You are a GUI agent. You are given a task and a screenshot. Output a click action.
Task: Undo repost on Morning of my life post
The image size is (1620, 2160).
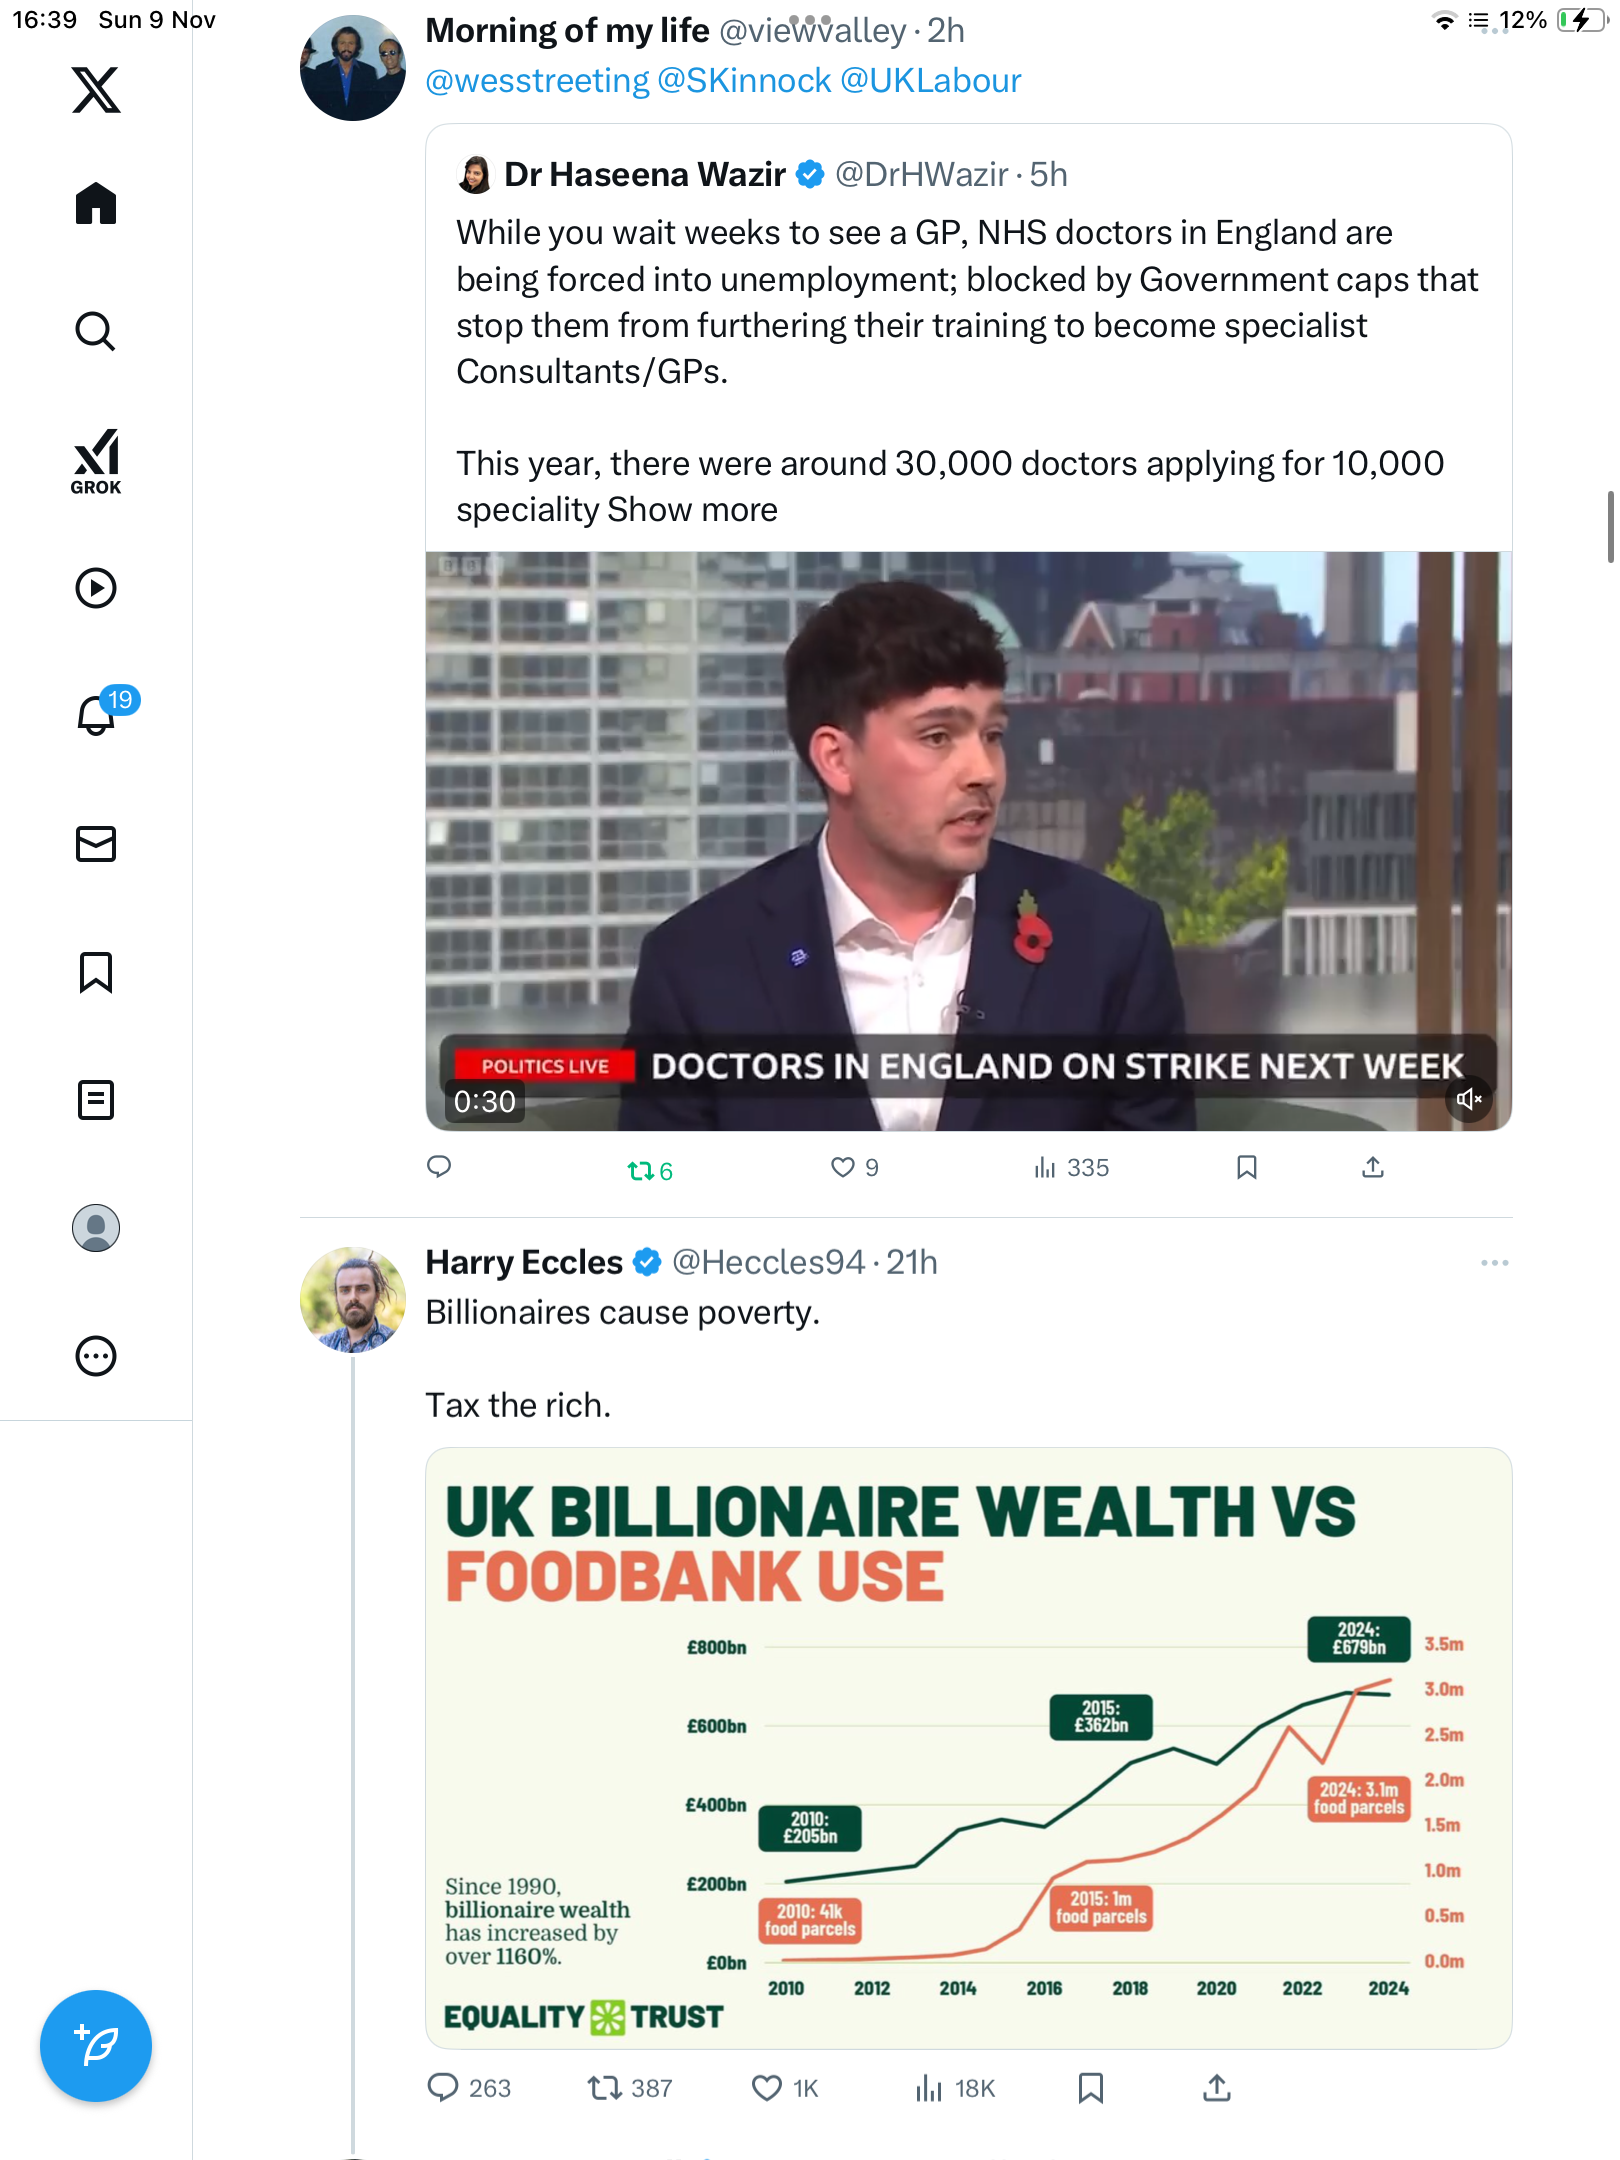pos(649,1169)
